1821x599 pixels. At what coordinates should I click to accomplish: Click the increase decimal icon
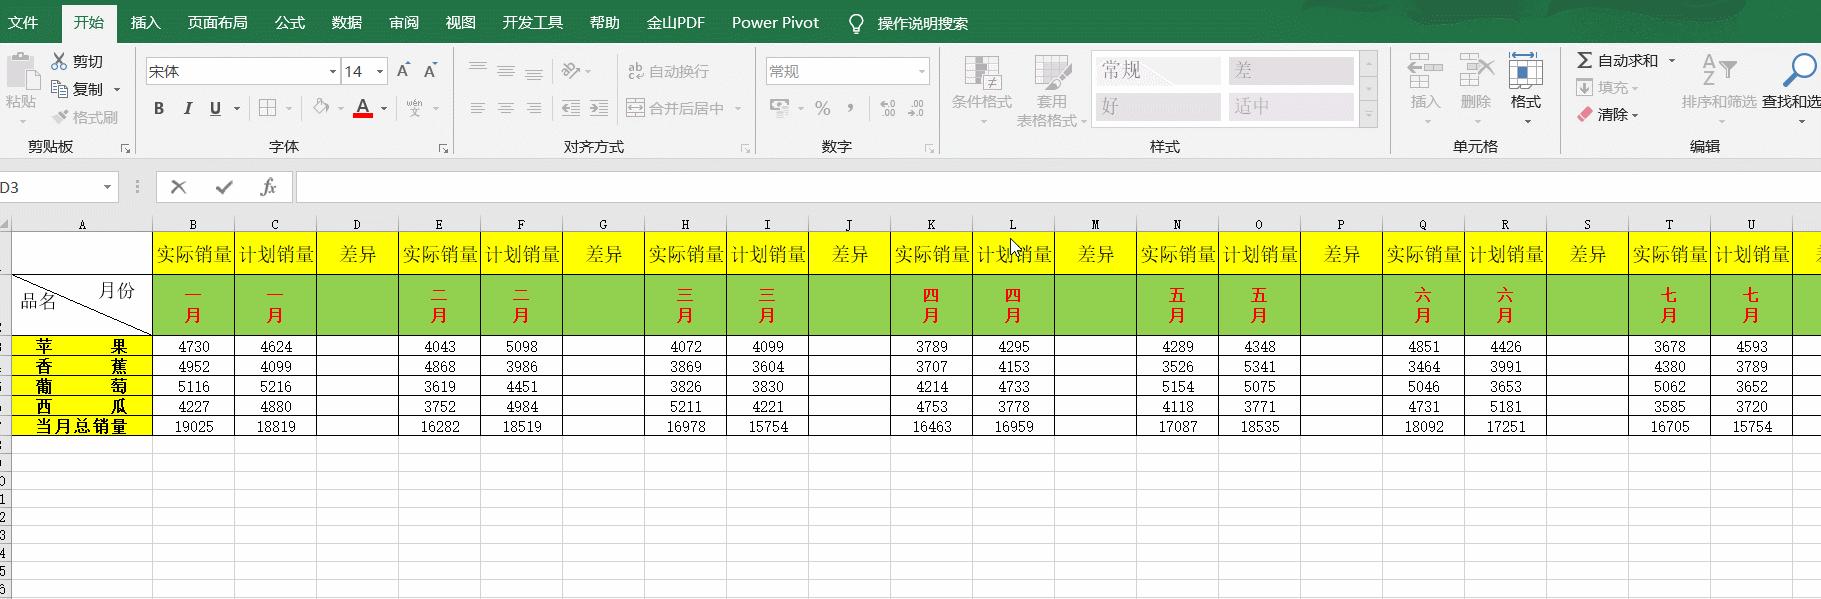(x=888, y=108)
